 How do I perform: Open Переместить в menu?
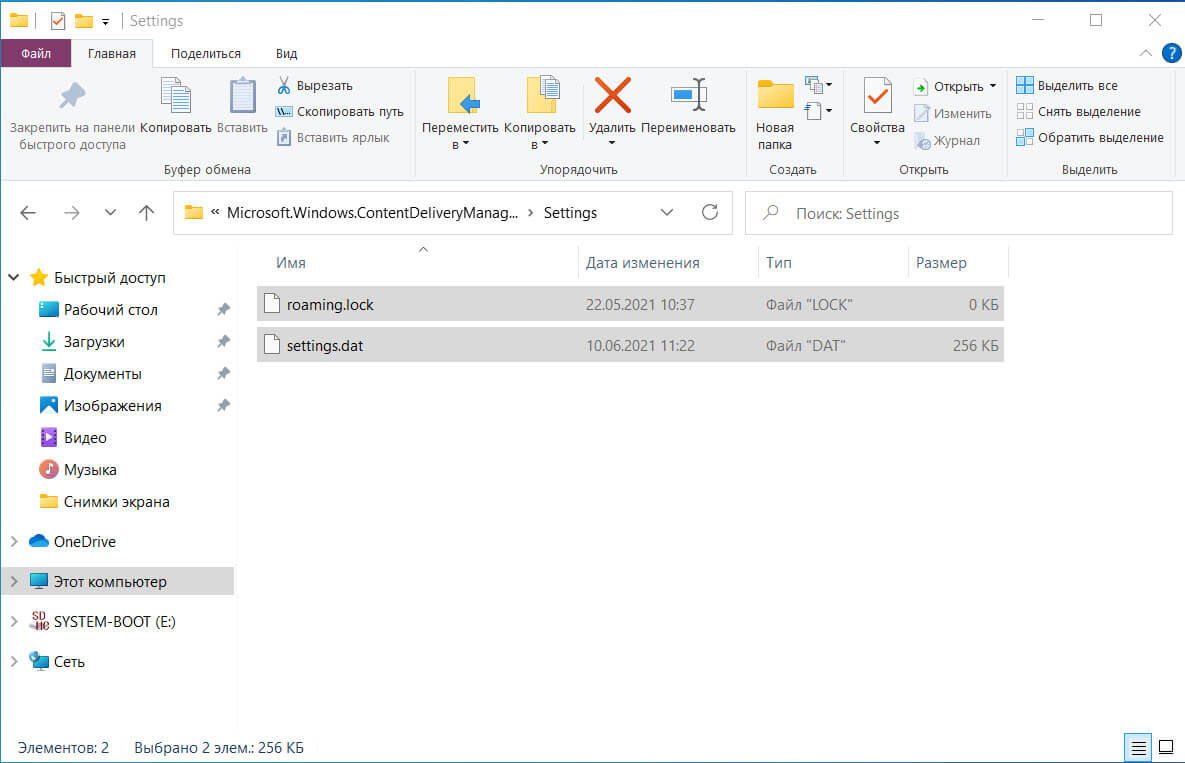tap(459, 113)
